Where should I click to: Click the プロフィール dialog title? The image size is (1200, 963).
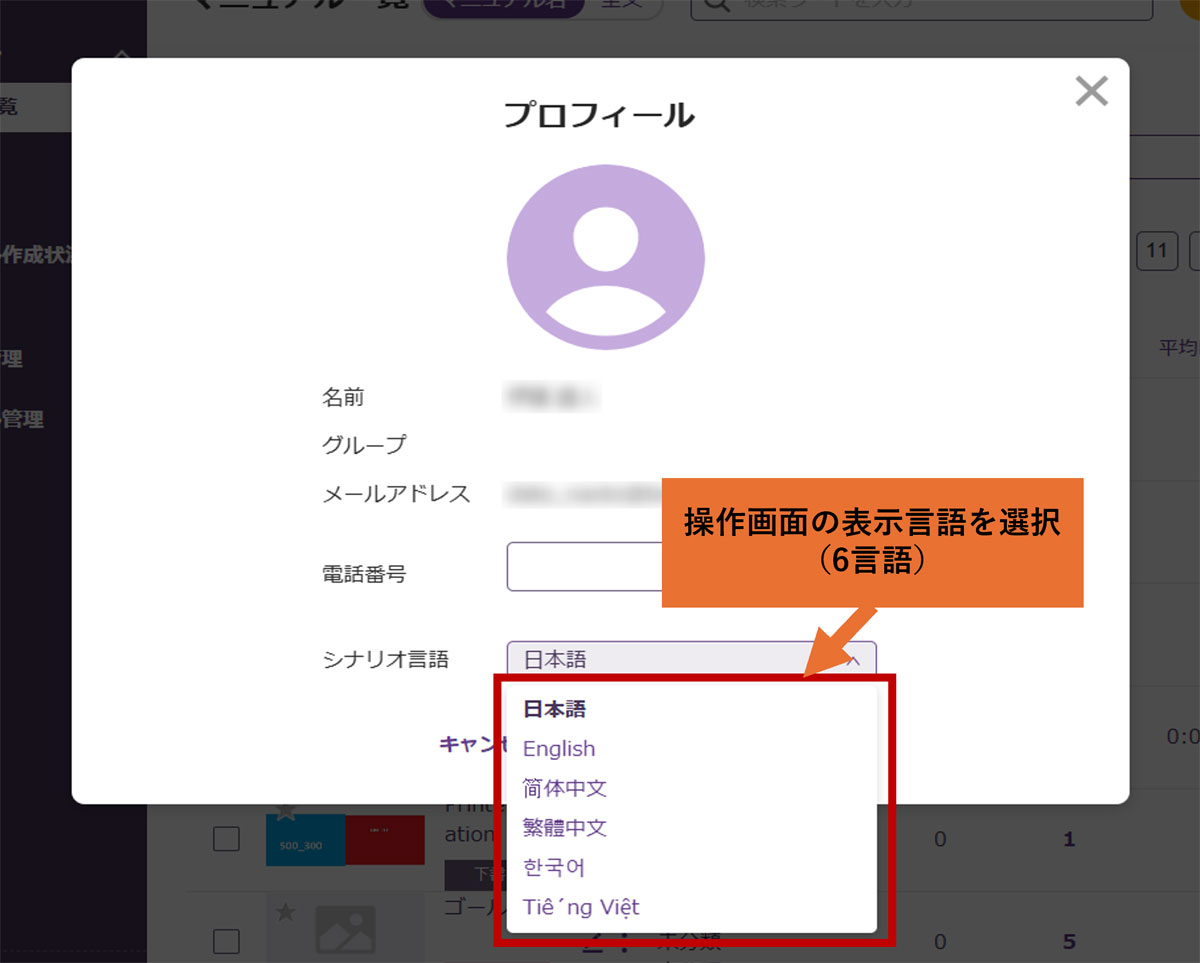(598, 115)
